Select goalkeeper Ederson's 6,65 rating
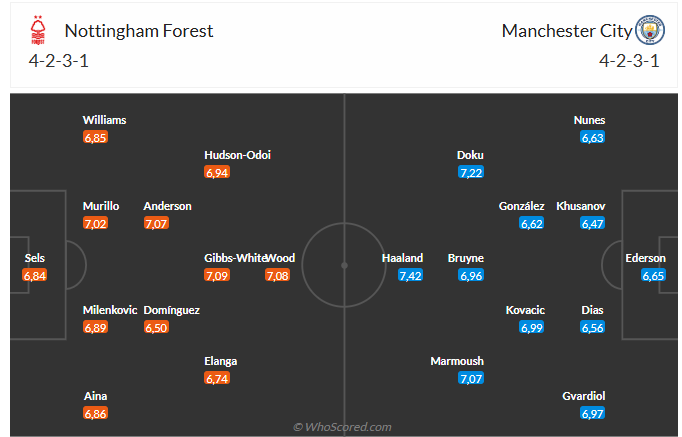The height and width of the screenshot is (437, 682). (x=653, y=275)
